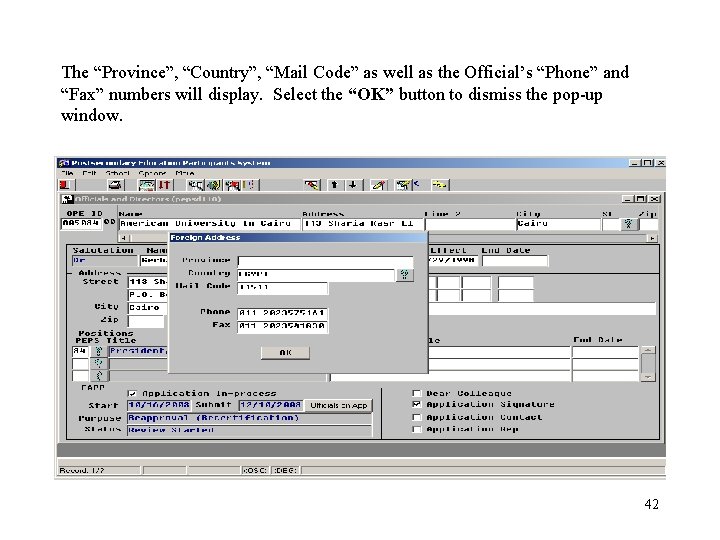Click the Submit date field
720x540 pixels.
(271, 405)
